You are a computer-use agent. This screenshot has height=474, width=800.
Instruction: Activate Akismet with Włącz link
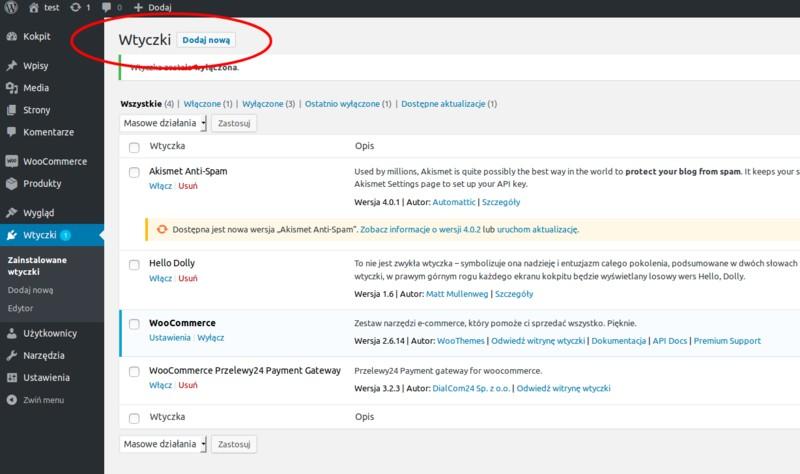(160, 186)
